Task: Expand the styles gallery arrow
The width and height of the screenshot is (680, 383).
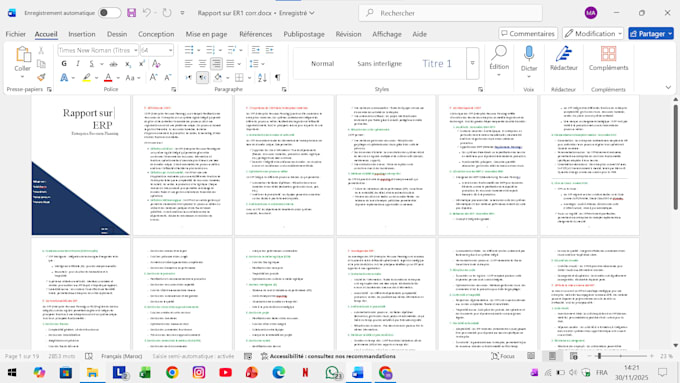Action: (x=472, y=63)
